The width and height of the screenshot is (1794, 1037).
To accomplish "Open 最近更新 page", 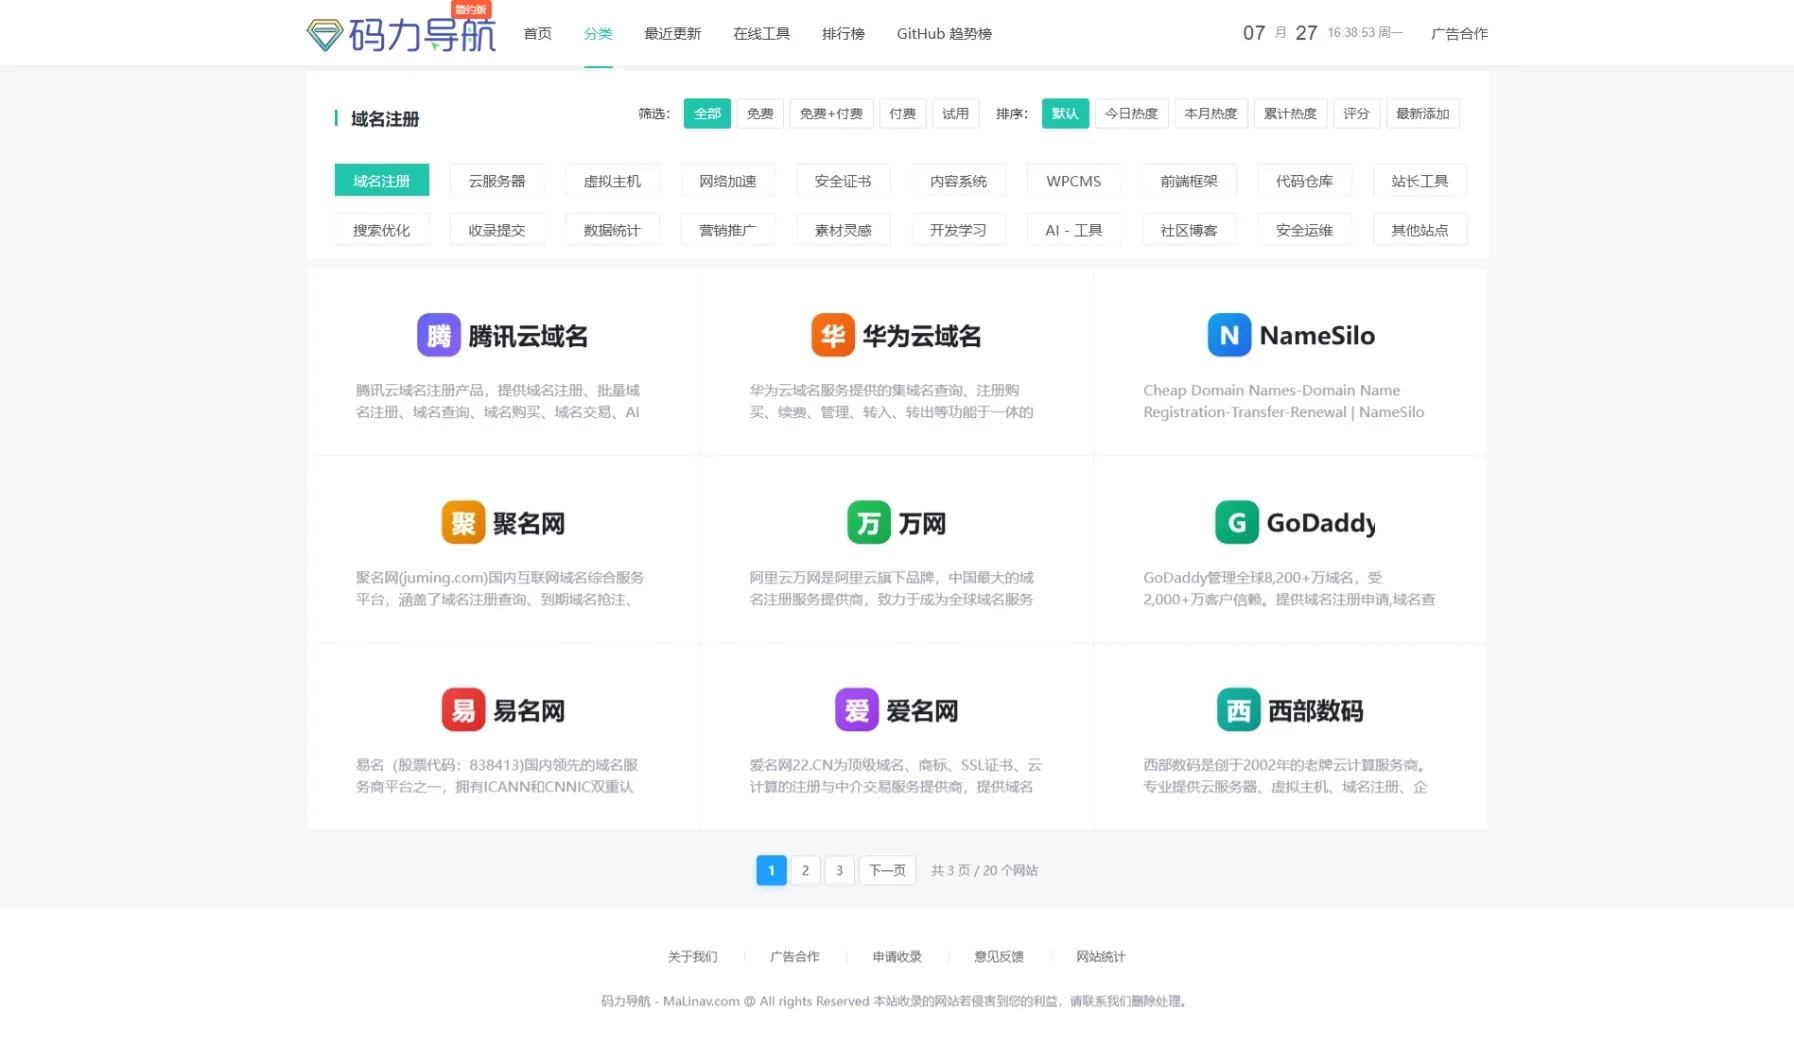I will 672,33.
